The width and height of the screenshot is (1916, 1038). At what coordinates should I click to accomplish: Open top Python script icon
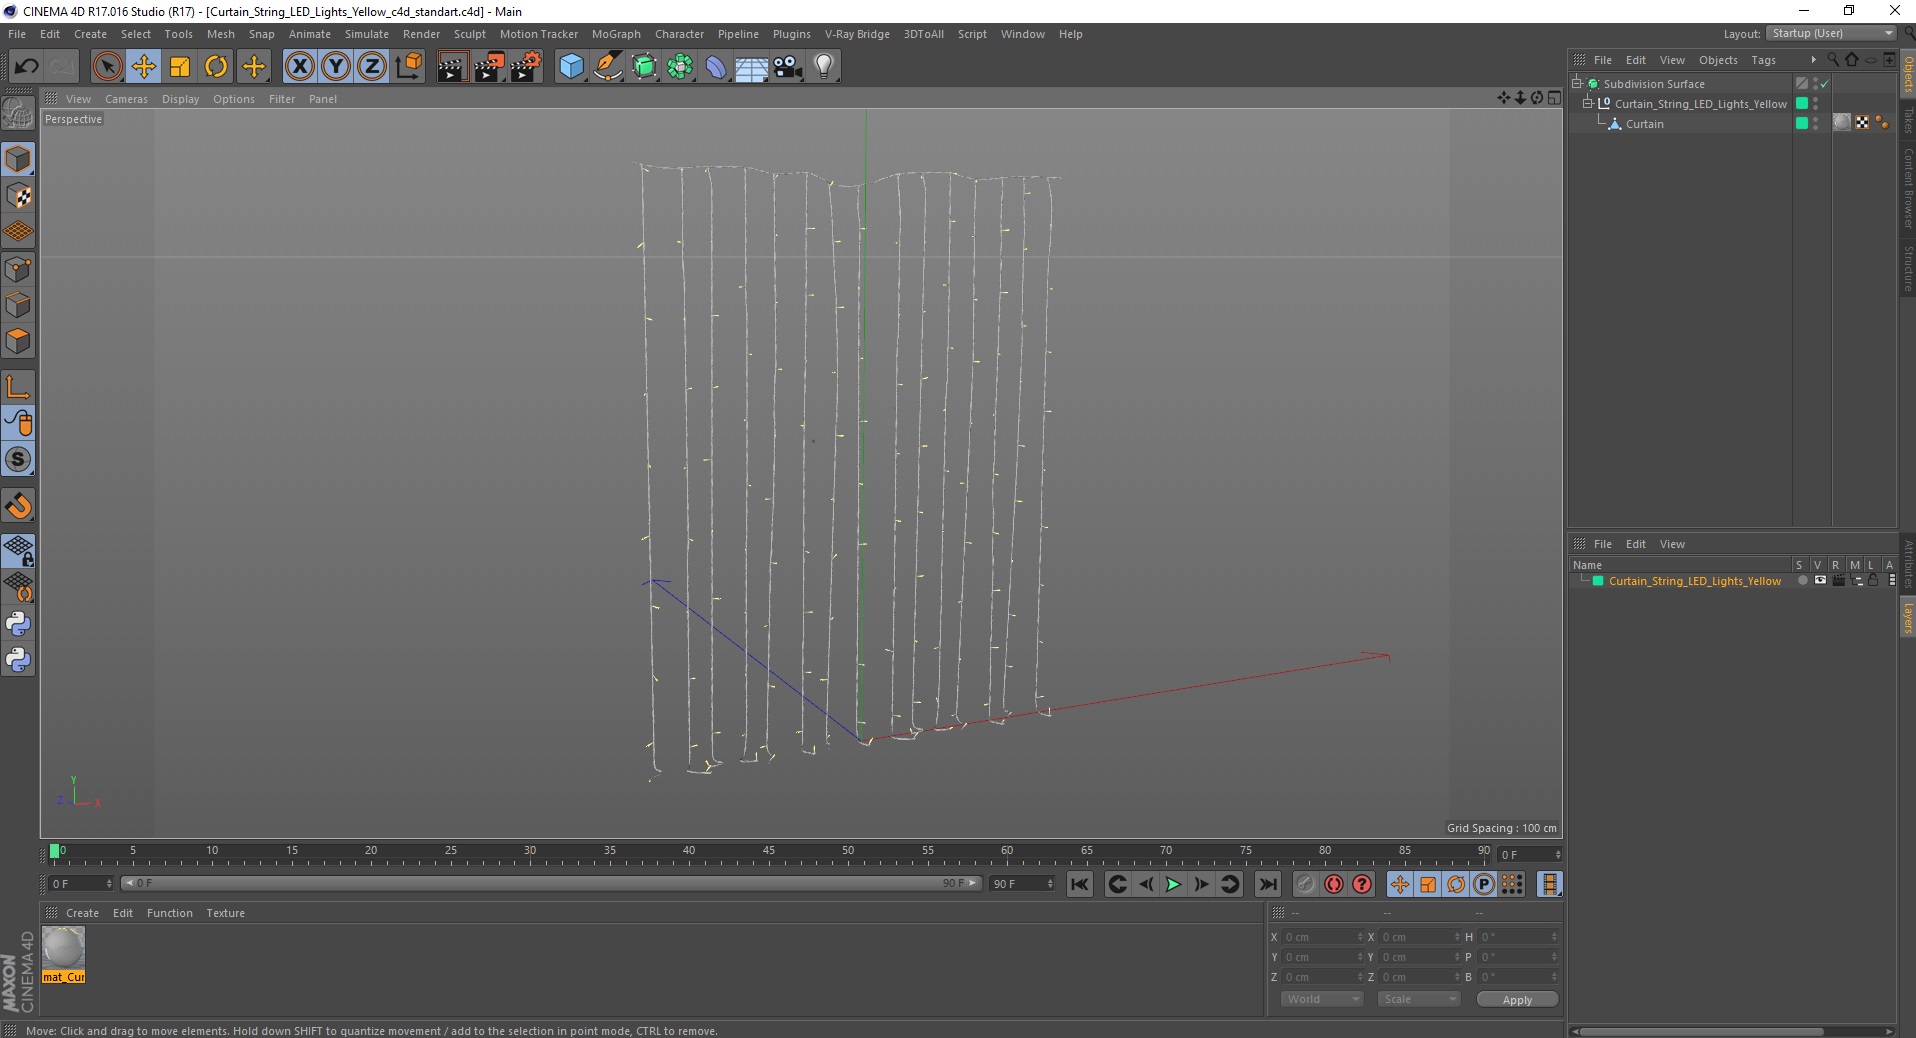[18, 624]
